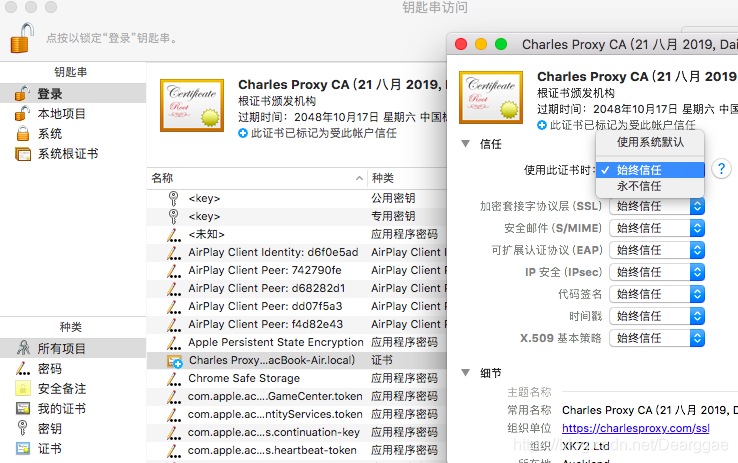This screenshot has height=463, width=738.
Task: Click the 本地项目 padlock icon
Action: 22,113
